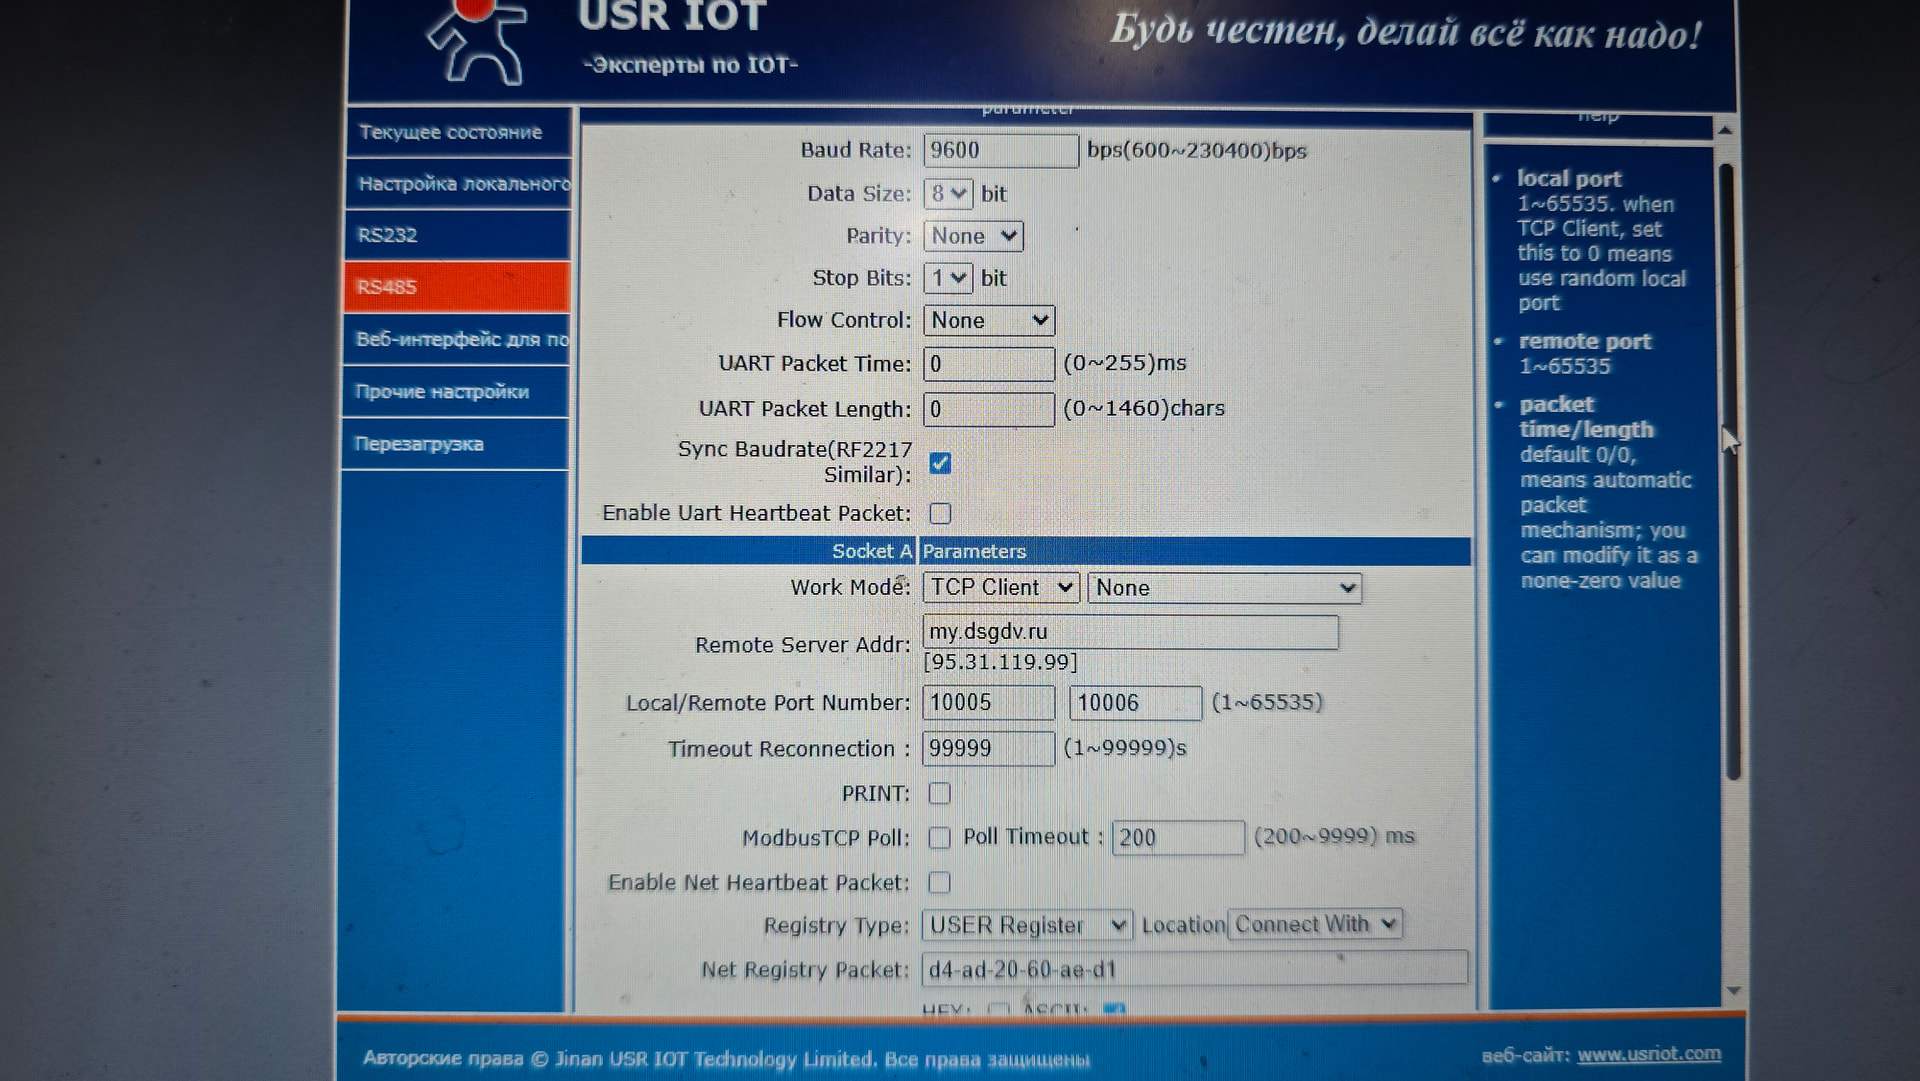Viewport: 1920px width, 1081px height.
Task: Open the Registry Type USER Register dropdown
Action: pos(1026,926)
